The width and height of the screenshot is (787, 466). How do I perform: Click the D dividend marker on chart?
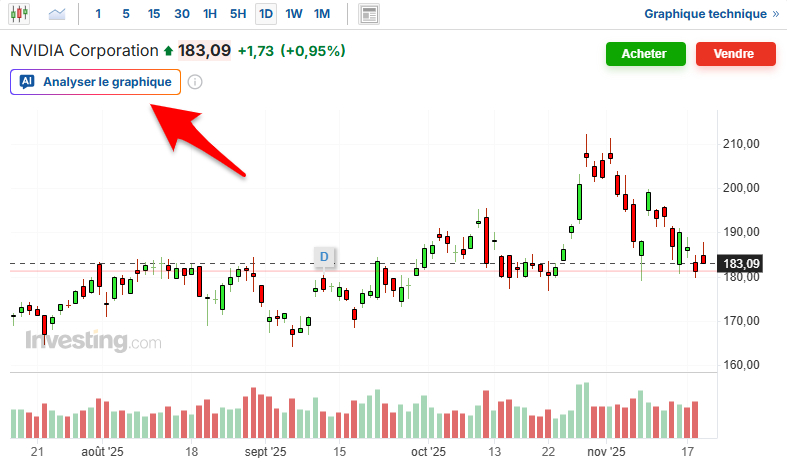coord(324,257)
